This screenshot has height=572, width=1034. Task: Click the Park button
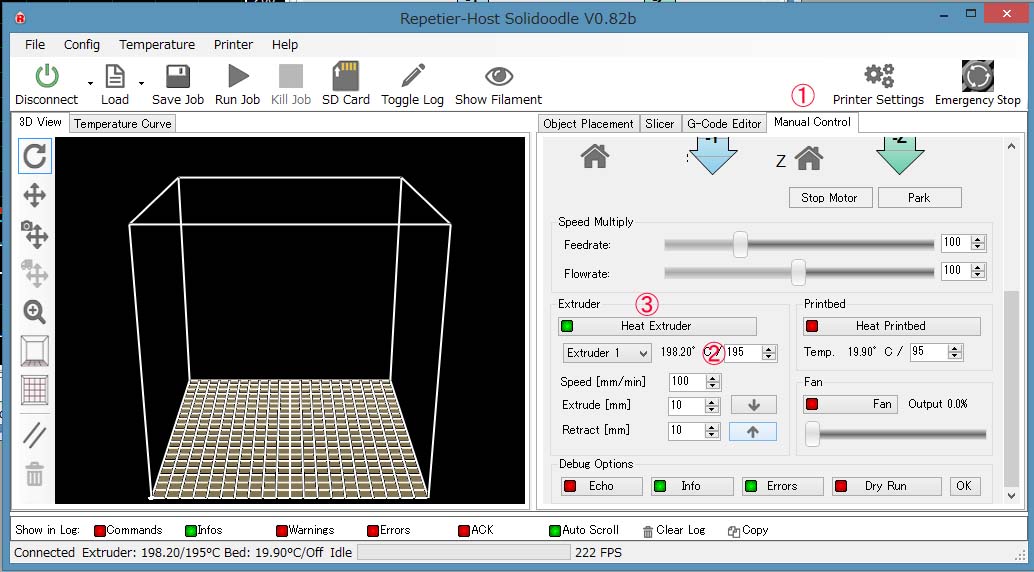pos(919,198)
